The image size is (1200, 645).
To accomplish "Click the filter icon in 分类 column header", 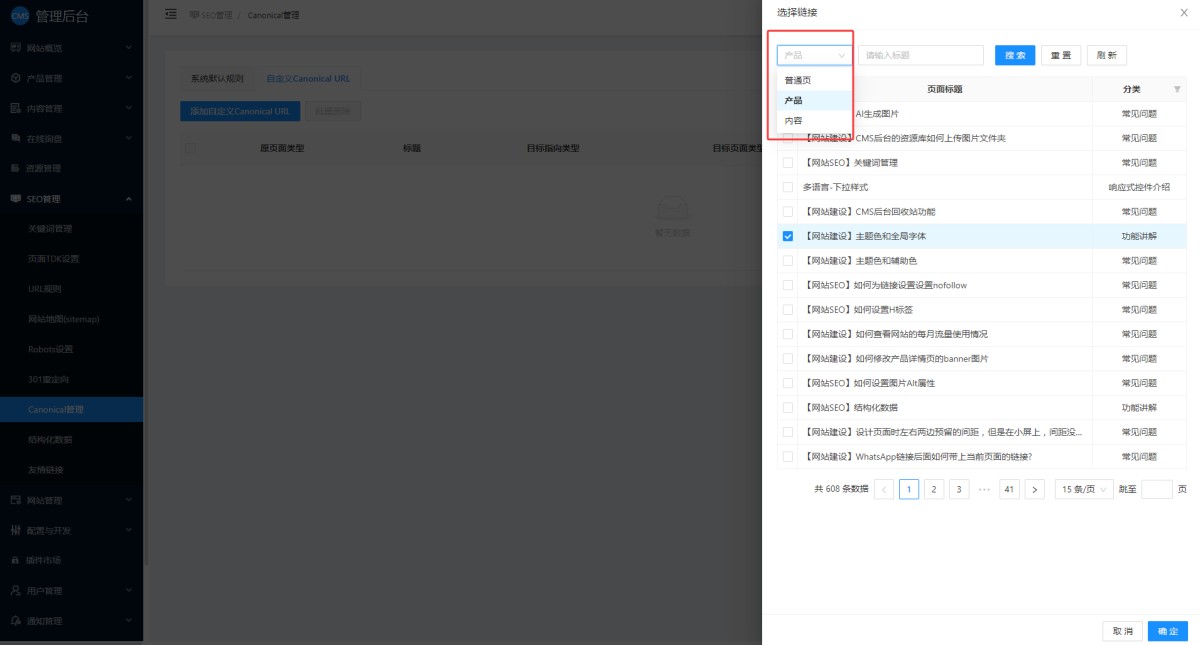I will [x=1176, y=89].
